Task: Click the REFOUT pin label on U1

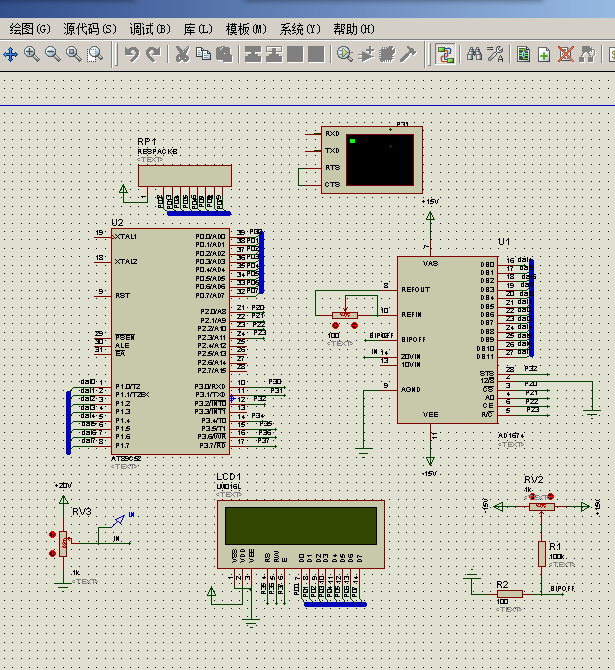Action: (x=415, y=290)
